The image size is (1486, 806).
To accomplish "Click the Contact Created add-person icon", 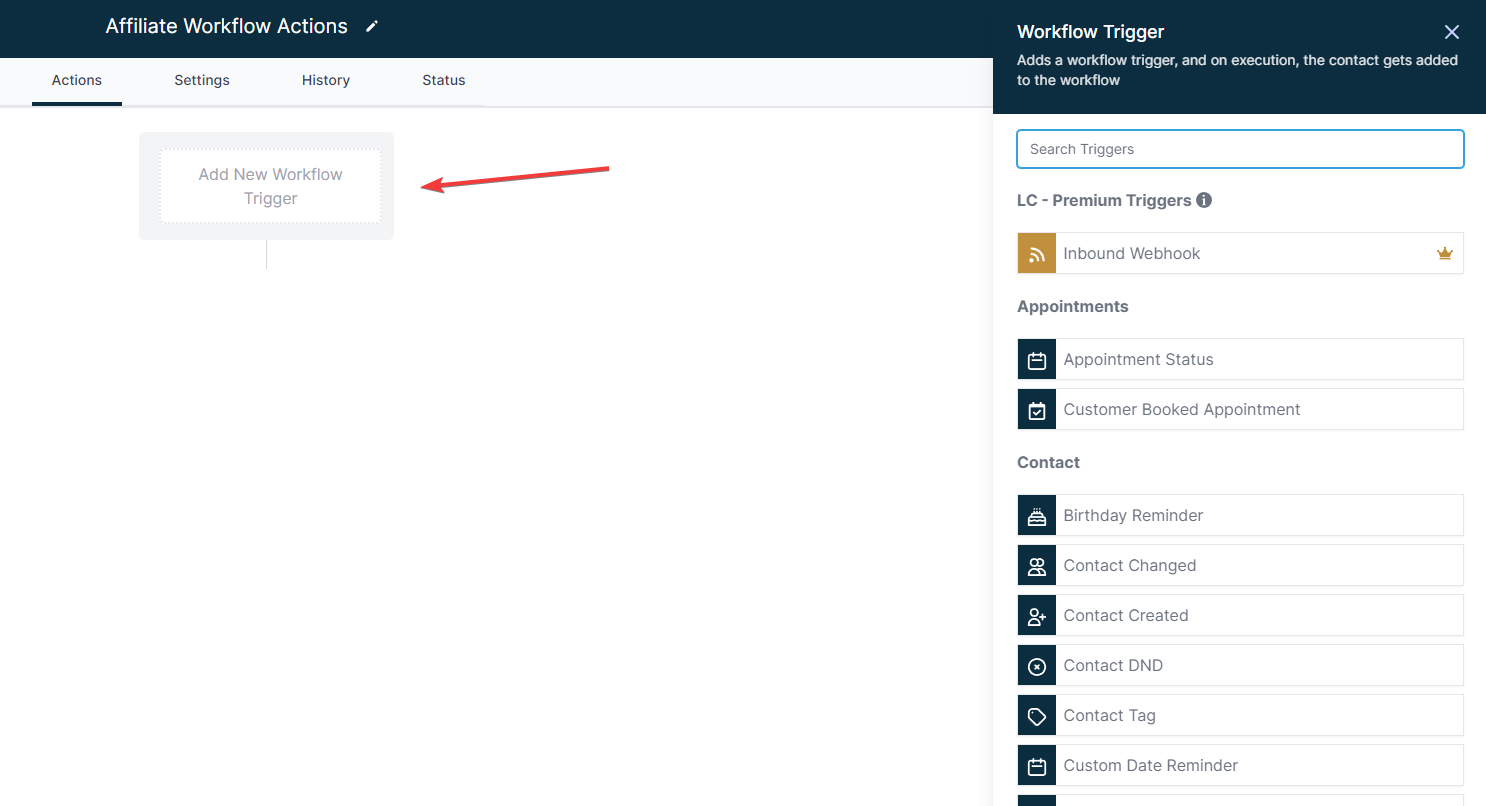I will click(1037, 615).
